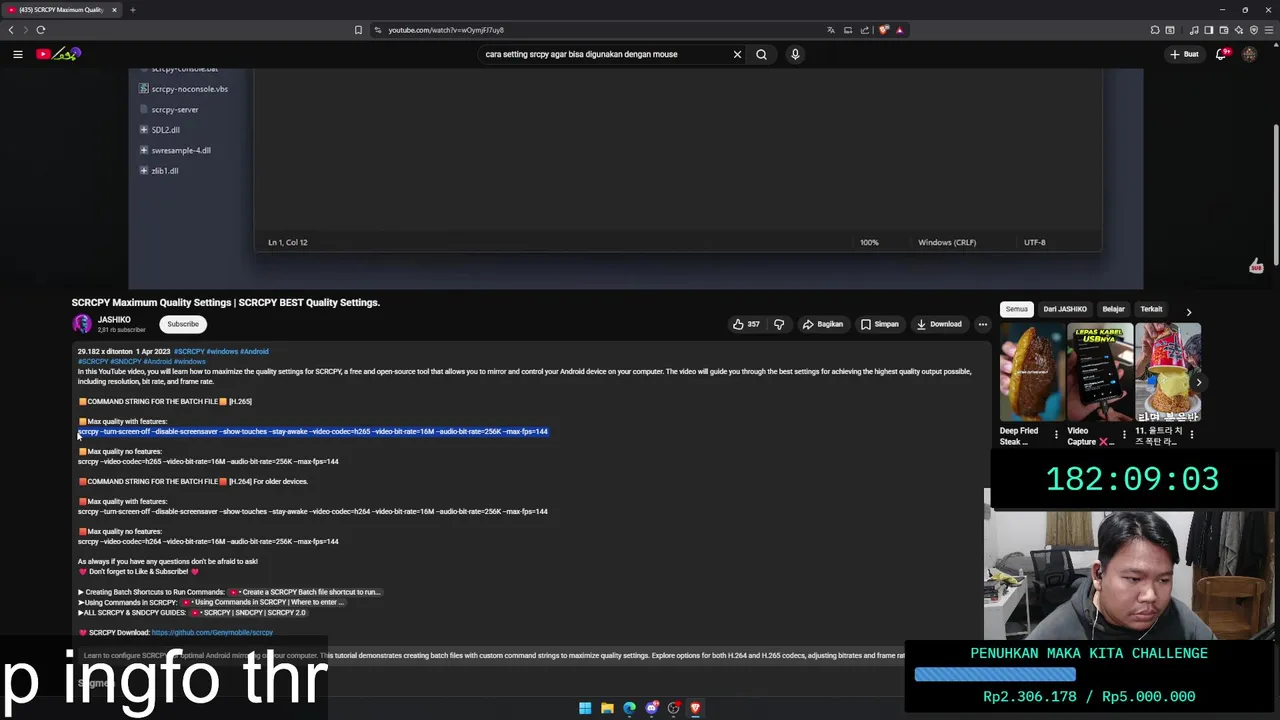Show more filter chips with right arrow
This screenshot has height=720, width=1280.
pyautogui.click(x=1188, y=312)
